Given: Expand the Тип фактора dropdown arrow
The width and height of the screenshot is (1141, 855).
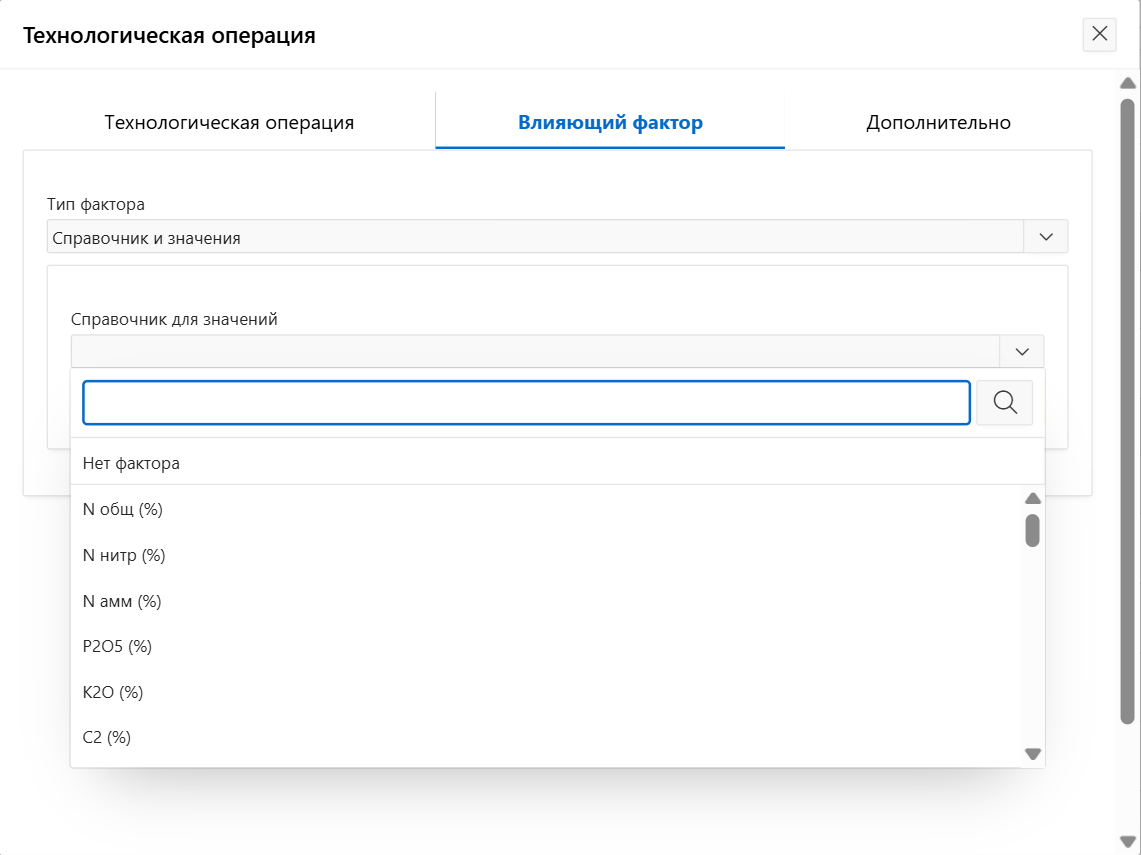Looking at the screenshot, I should tap(1046, 237).
